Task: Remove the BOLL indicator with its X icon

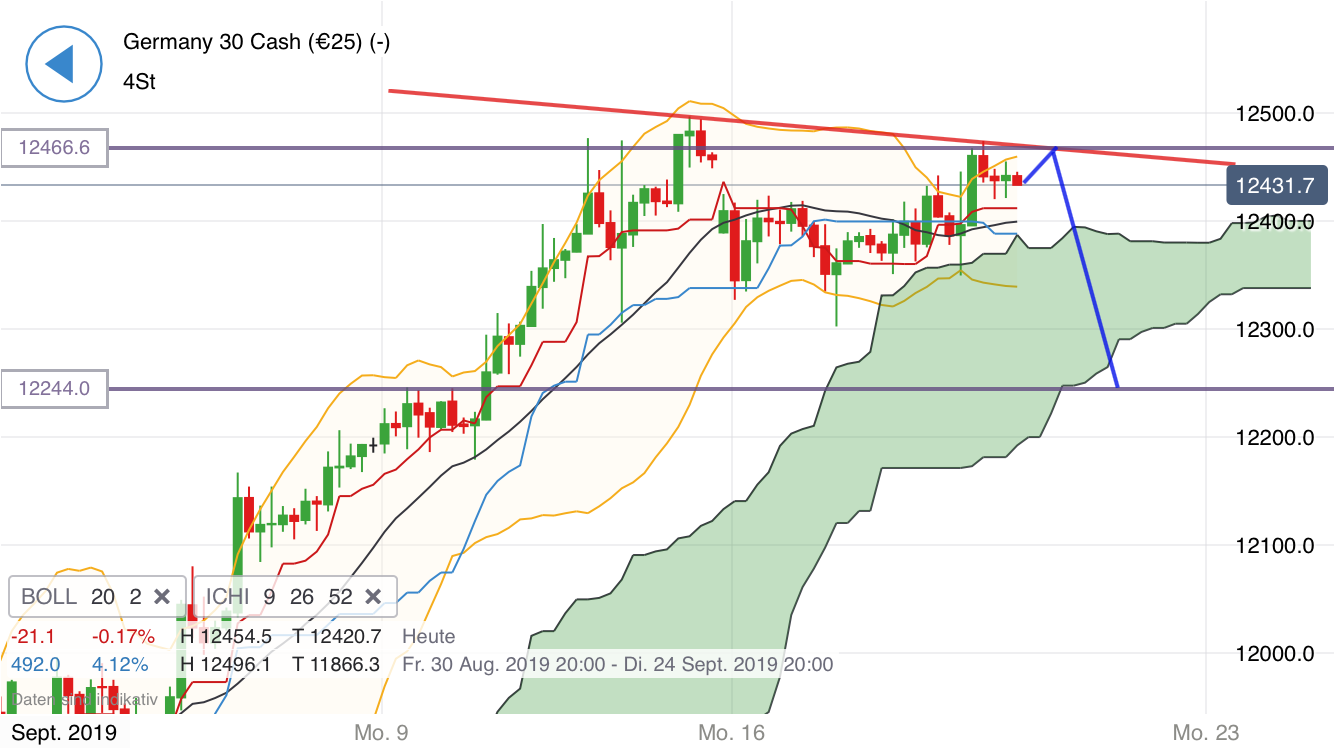Action: tap(163, 596)
